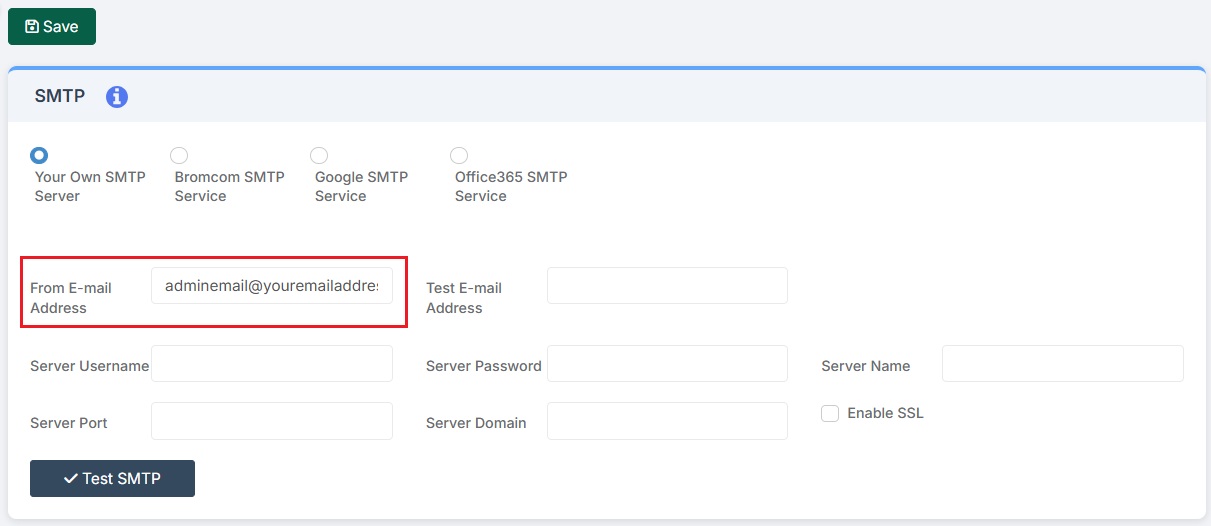Screen dimensions: 1211x526
Task: Focus the Server Password input field
Action: pyautogui.click(x=667, y=364)
